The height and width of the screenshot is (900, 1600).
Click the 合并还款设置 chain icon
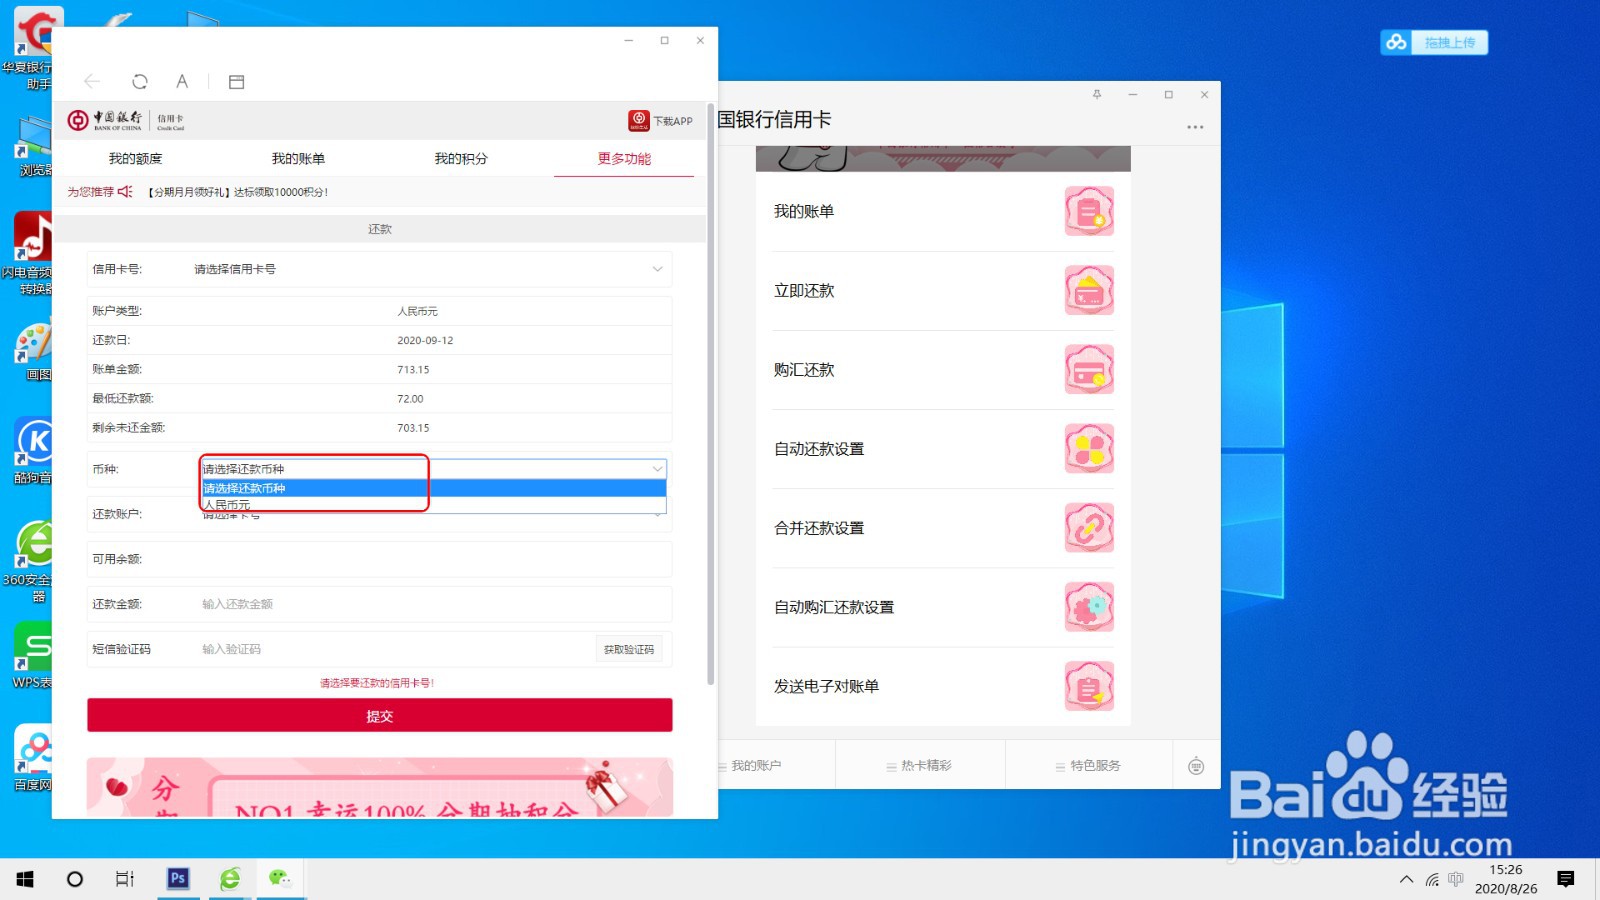click(x=1089, y=527)
